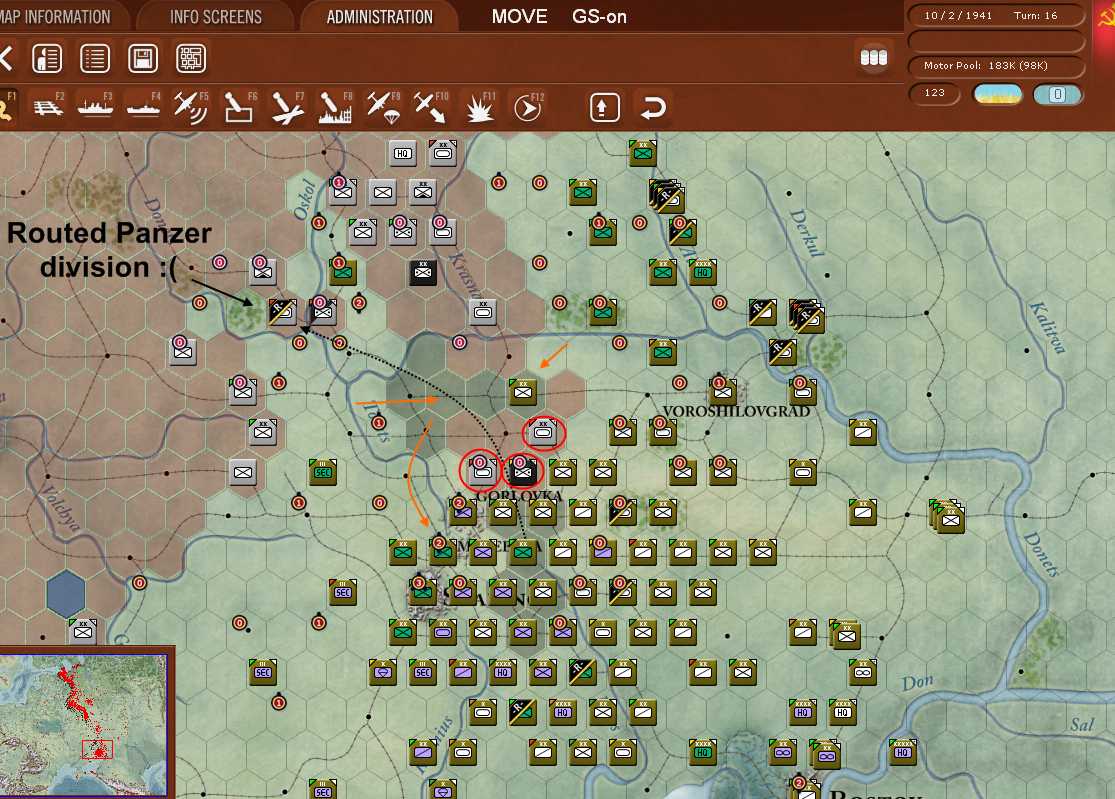Select the F1 move mode icon
This screenshot has width=1115, height=799.
(x=7, y=107)
